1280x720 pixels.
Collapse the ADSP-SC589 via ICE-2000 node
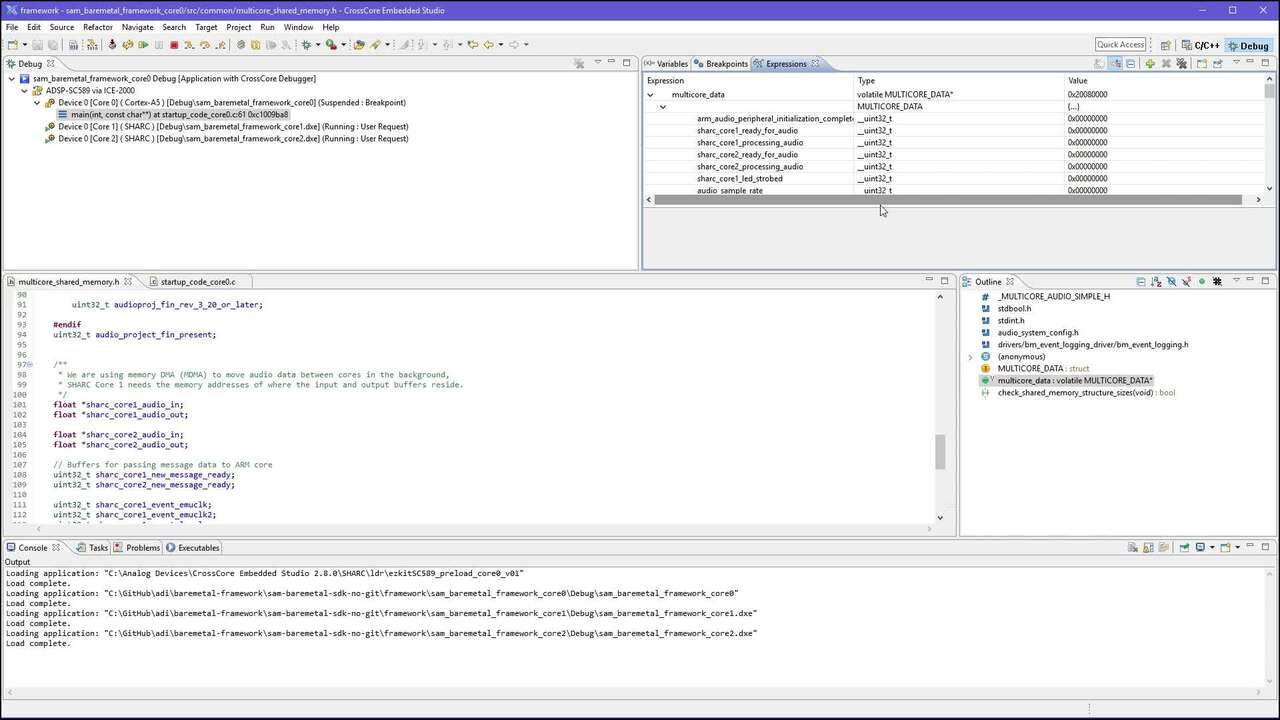point(25,91)
